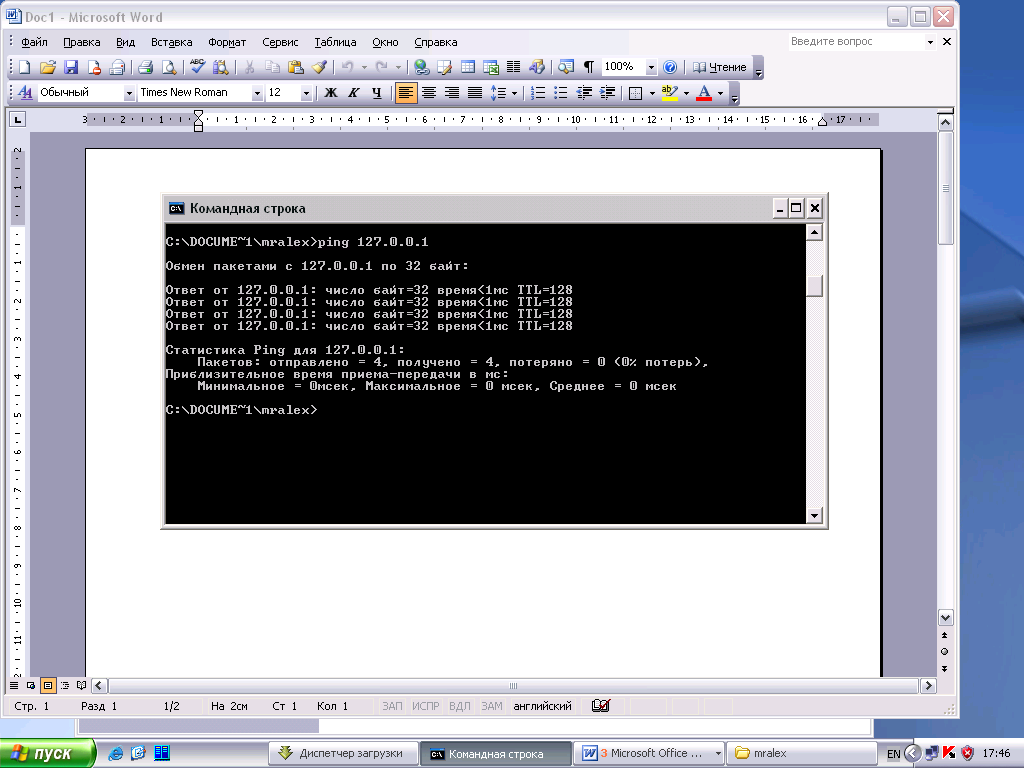Select the Format Painter brush
This screenshot has height=768, width=1024.
319,67
